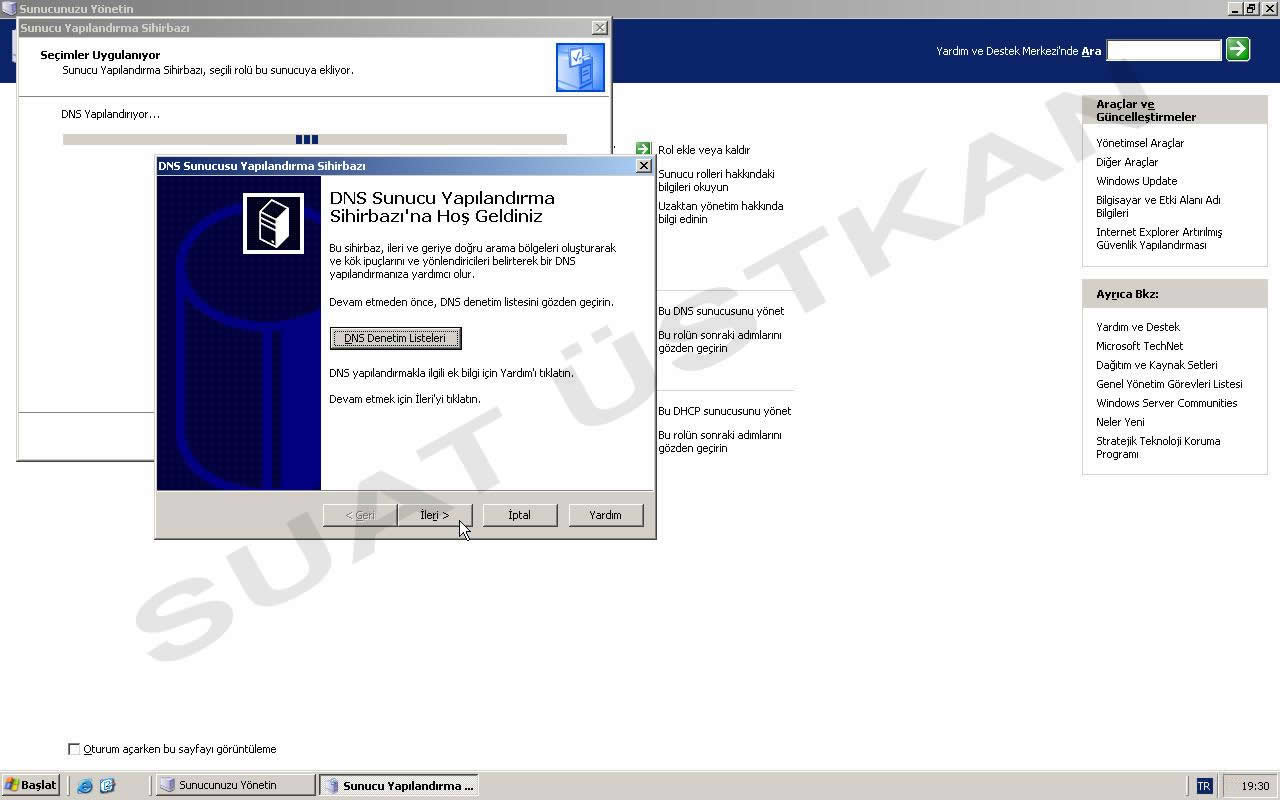The width and height of the screenshot is (1280, 800).
Task: Open Bu DHCP sunucusunu yönet link
Action: 724,411
